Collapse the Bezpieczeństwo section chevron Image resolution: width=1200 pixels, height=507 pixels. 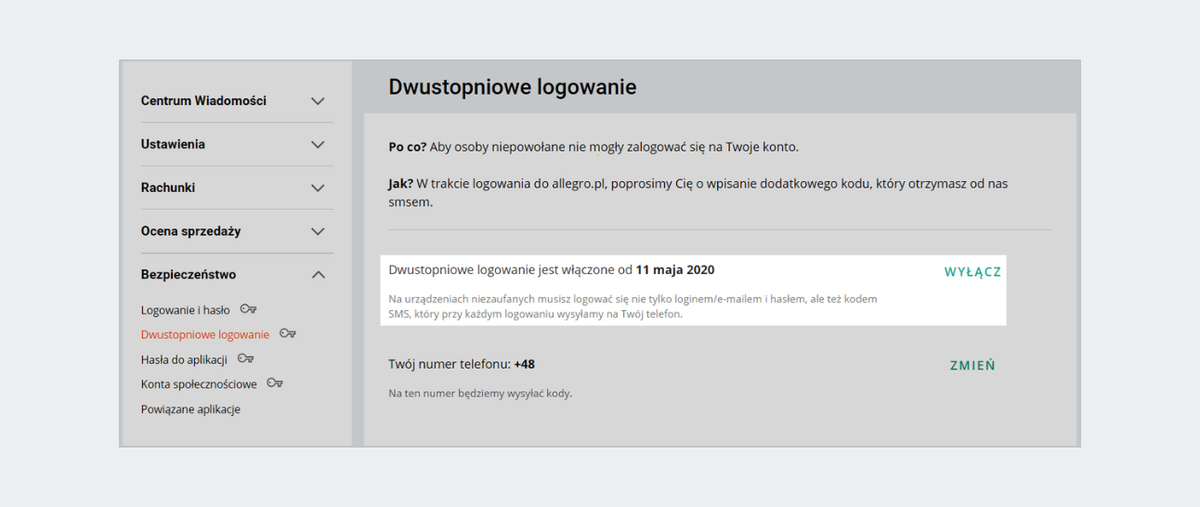click(318, 274)
